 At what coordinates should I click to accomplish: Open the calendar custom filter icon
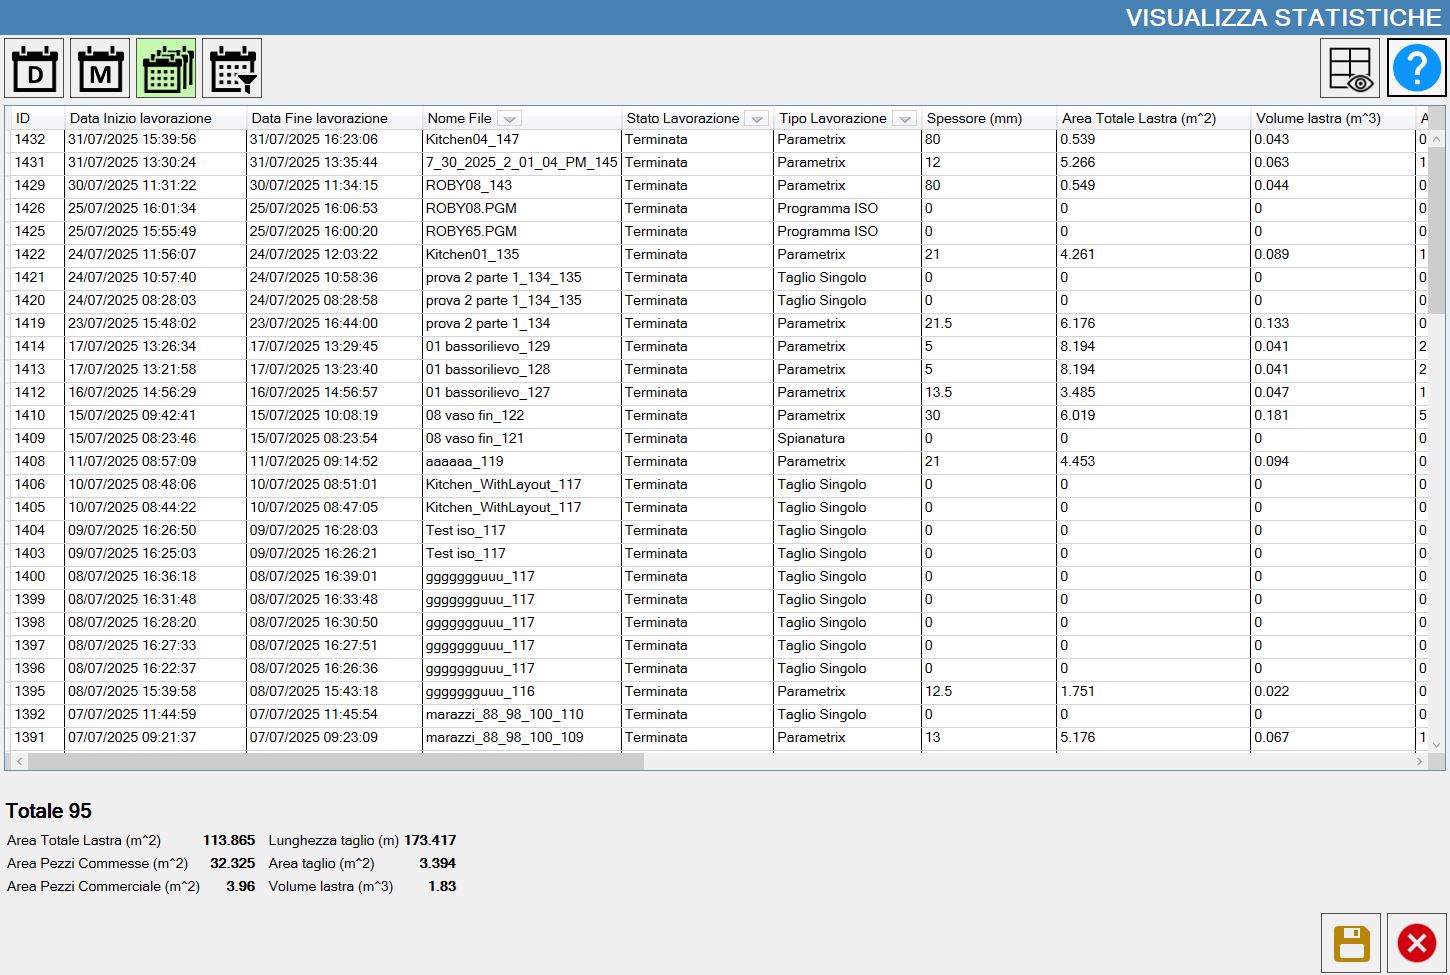click(232, 68)
